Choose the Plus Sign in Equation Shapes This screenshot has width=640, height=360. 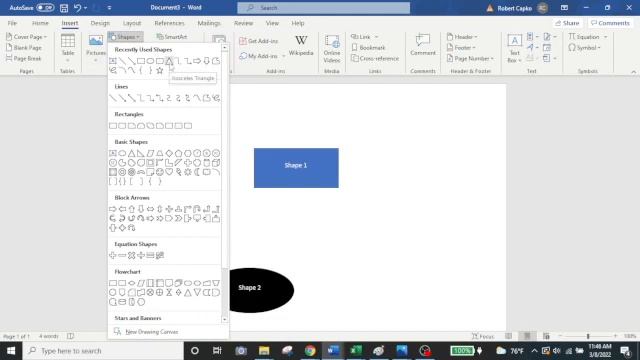[113, 256]
